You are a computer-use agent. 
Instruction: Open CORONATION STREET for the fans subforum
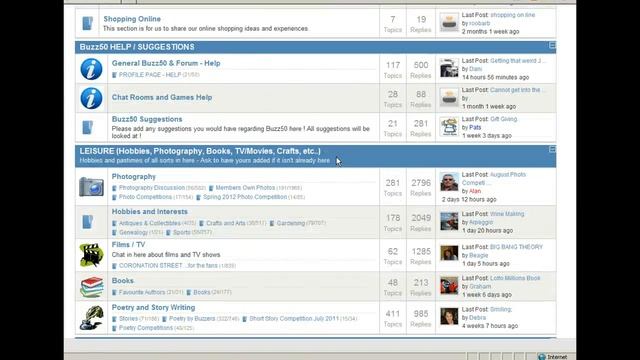pos(168,266)
